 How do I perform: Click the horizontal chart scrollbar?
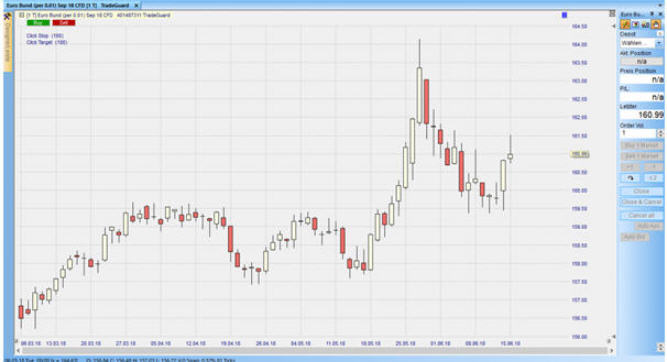[315, 351]
